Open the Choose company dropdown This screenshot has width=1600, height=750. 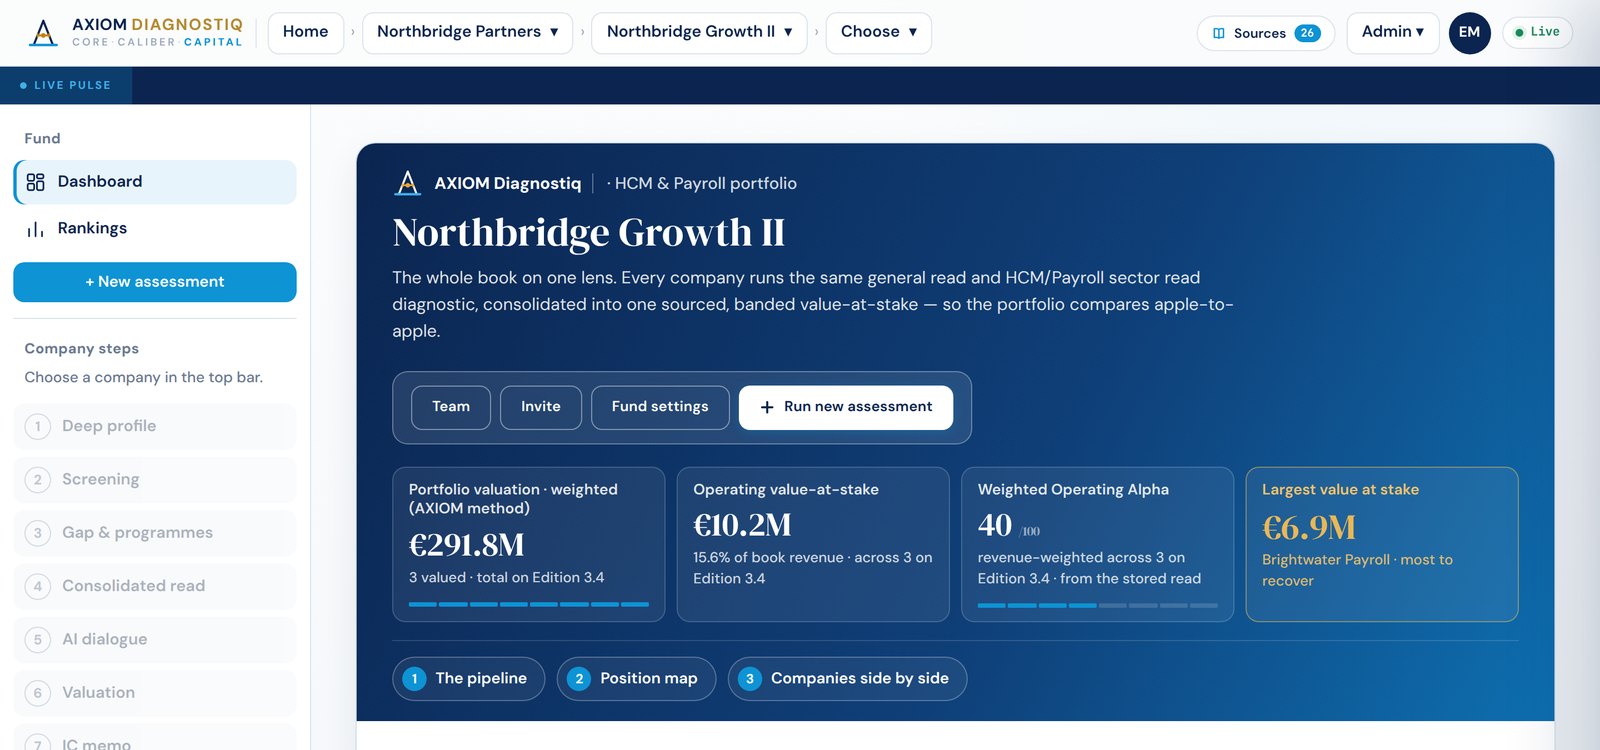point(878,32)
